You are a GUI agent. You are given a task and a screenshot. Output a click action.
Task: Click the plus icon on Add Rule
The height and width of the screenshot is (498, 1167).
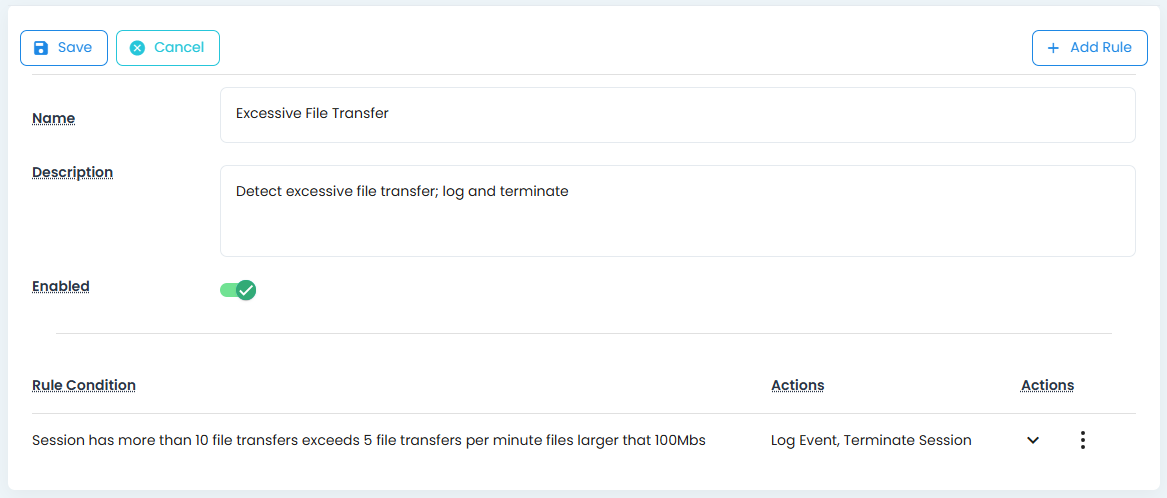[1053, 48]
